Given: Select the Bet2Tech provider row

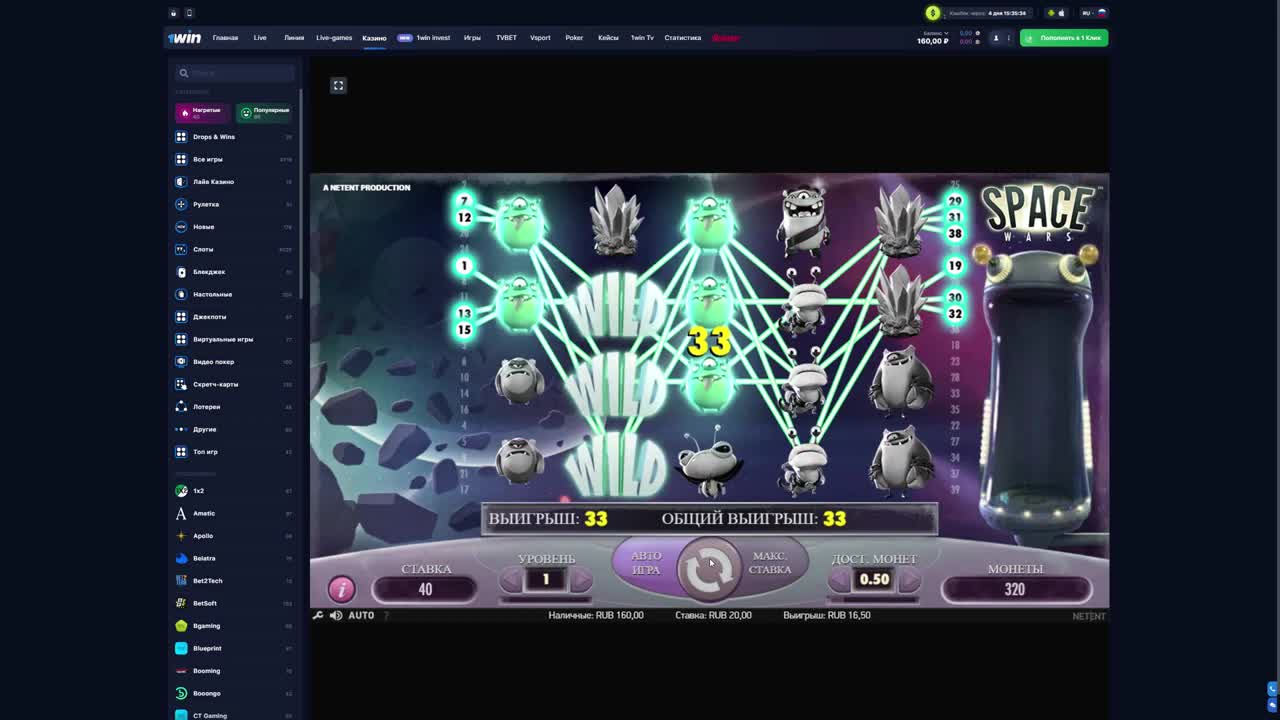Looking at the screenshot, I should pyautogui.click(x=235, y=581).
